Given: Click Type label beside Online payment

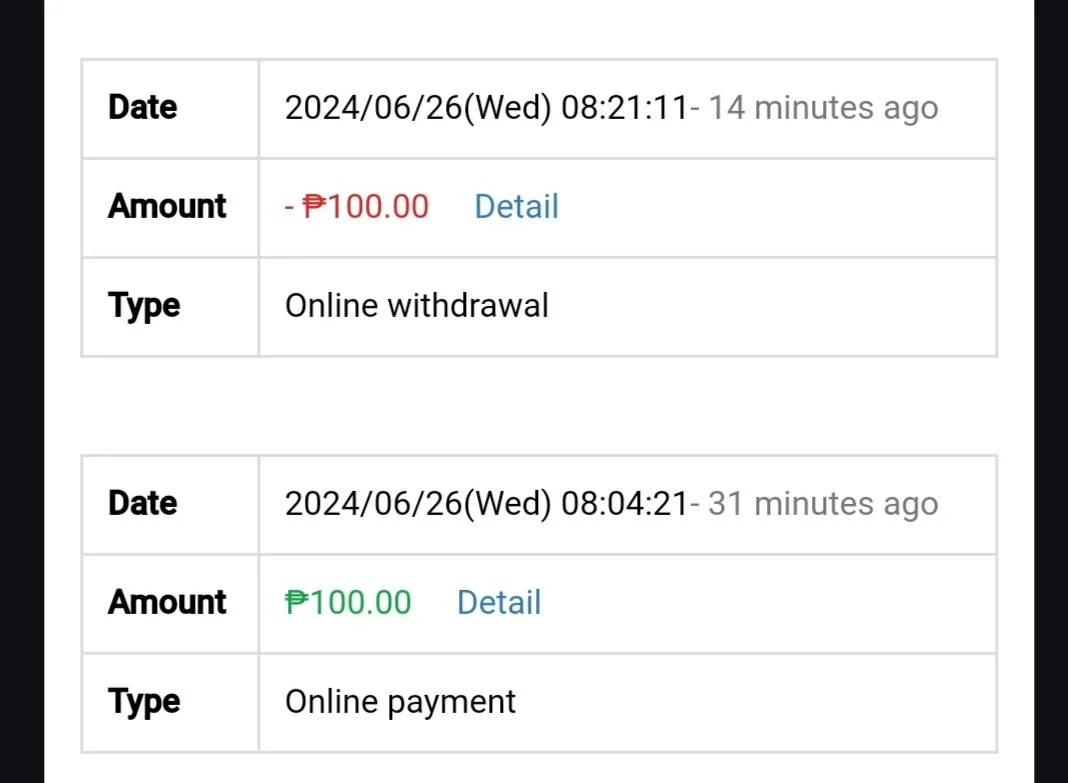Looking at the screenshot, I should (144, 703).
